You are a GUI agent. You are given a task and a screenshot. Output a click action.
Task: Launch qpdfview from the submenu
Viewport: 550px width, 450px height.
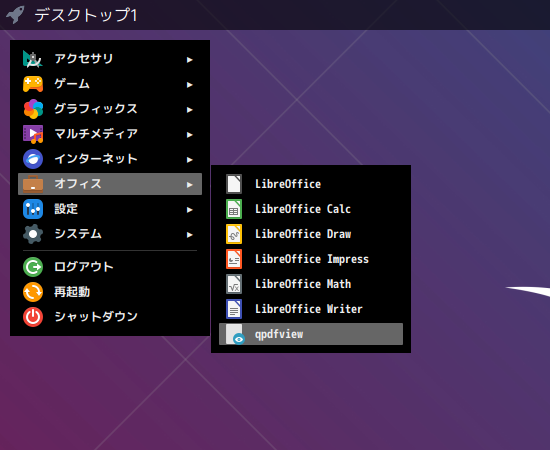(x=311, y=334)
